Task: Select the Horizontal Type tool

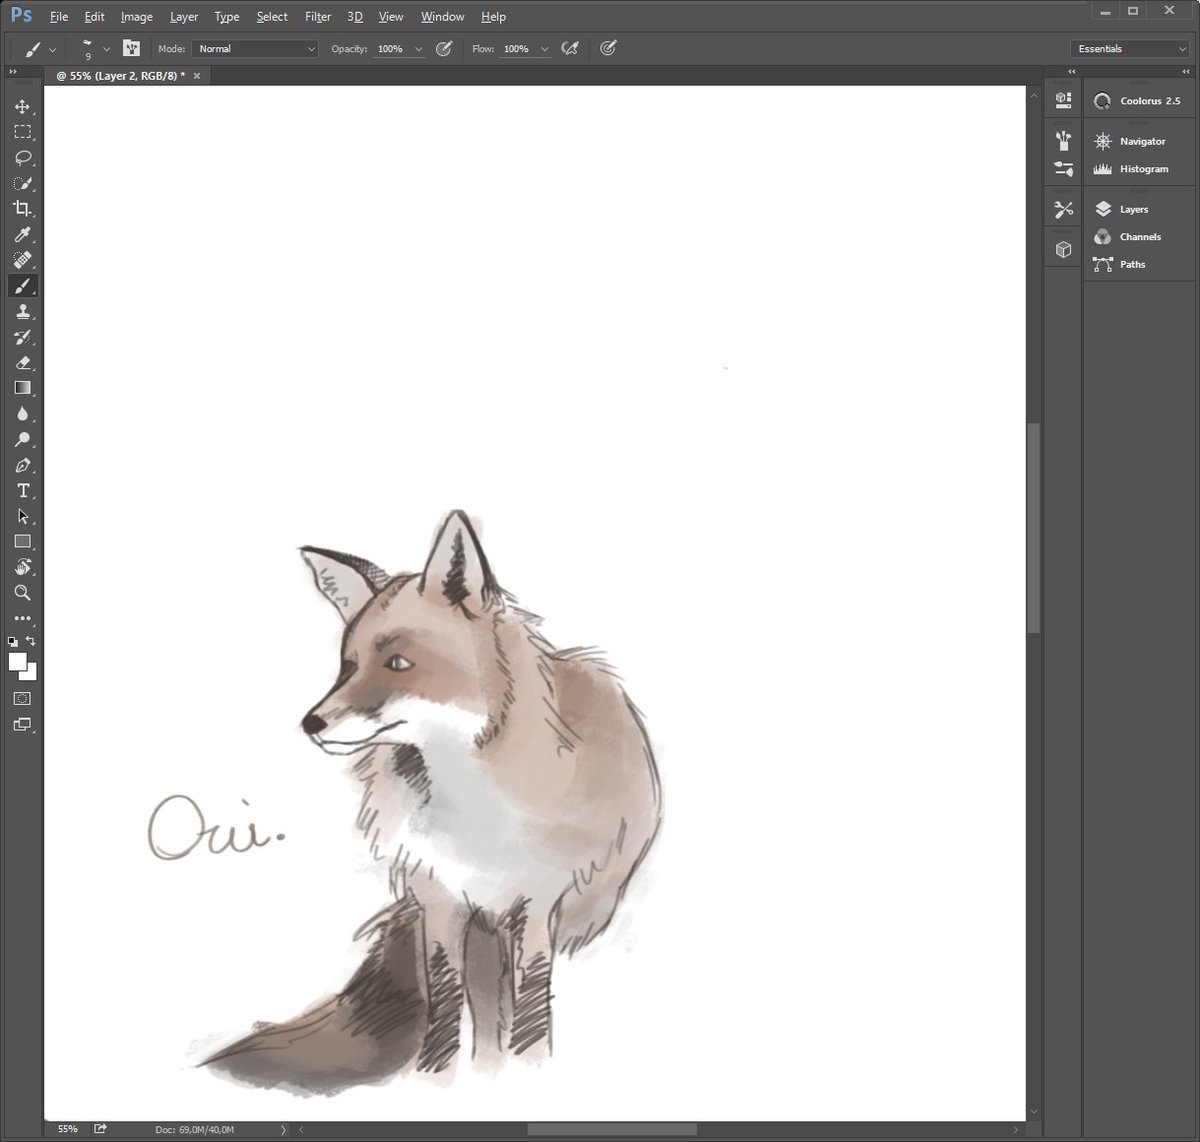Action: [22, 491]
